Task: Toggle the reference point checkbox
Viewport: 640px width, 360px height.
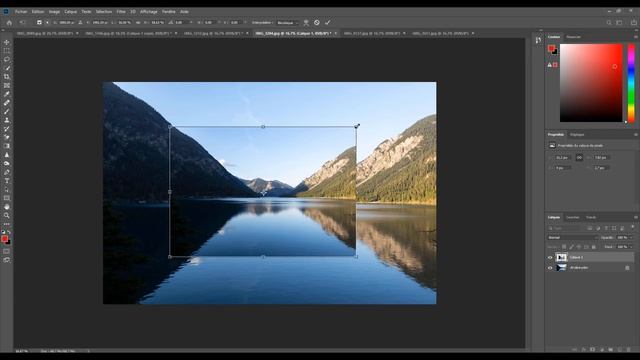Action: click(x=39, y=22)
